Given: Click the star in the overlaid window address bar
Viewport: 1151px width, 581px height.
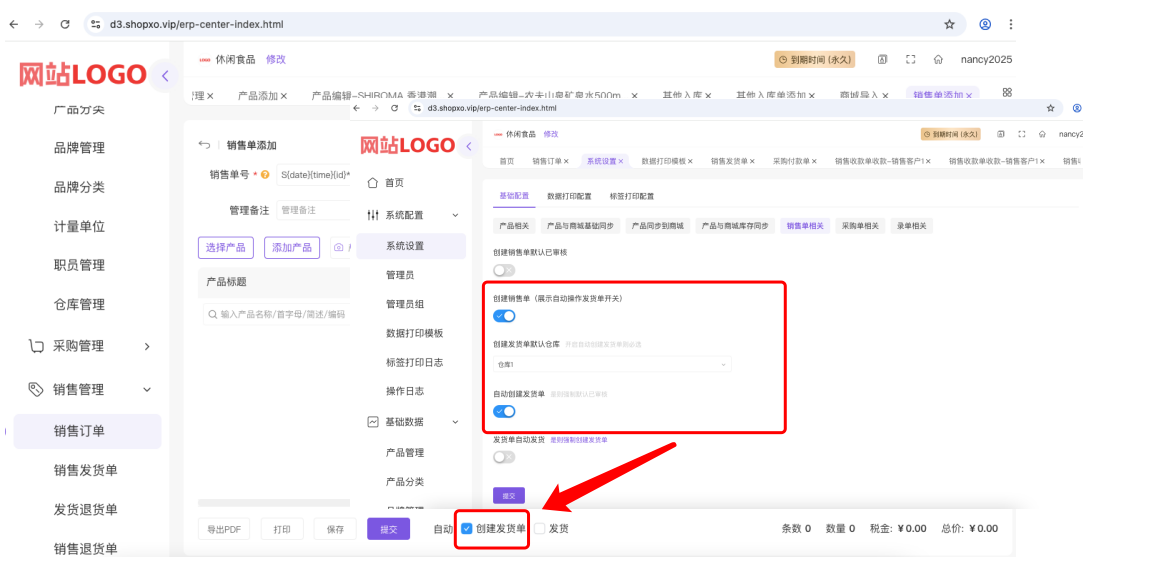Looking at the screenshot, I should coord(1050,108).
